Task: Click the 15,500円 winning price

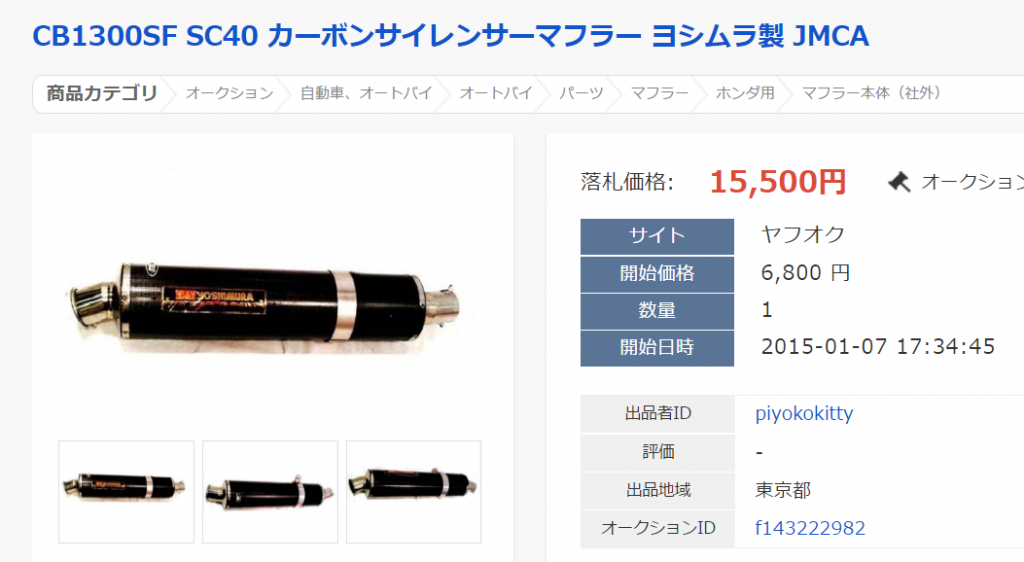Action: tap(778, 181)
